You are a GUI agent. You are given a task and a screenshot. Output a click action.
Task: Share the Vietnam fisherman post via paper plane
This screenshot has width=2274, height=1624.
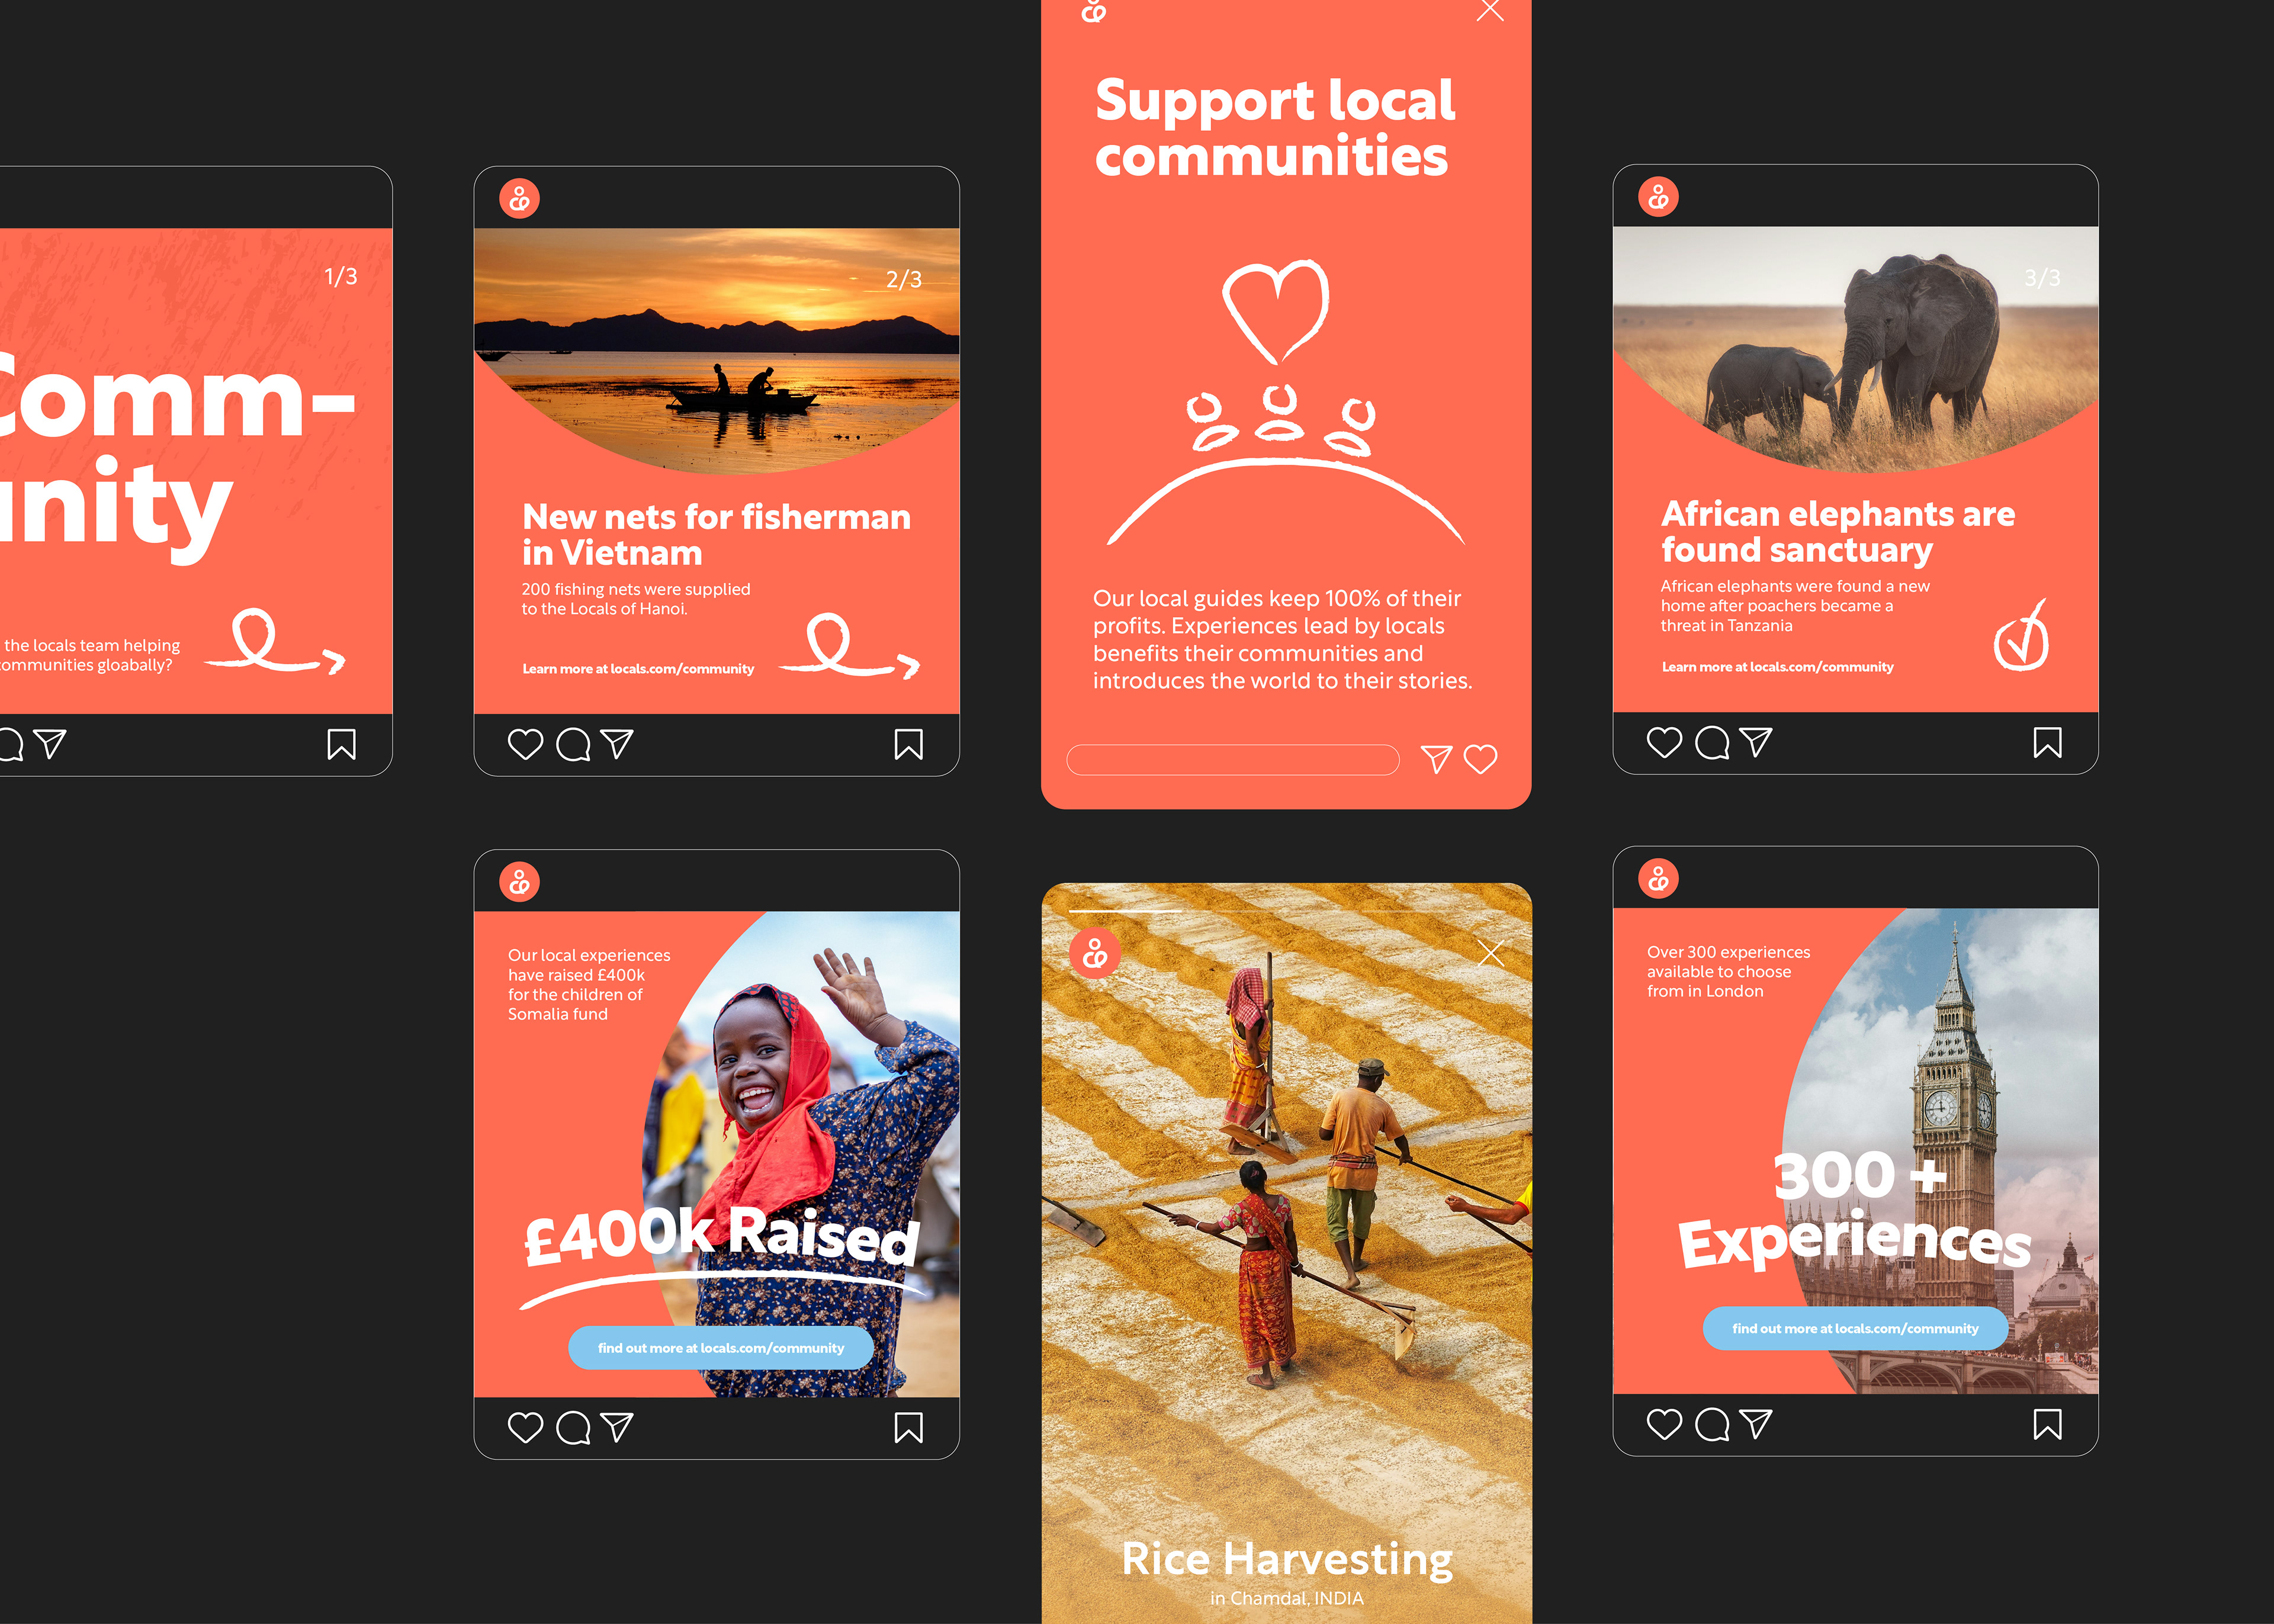[x=617, y=744]
